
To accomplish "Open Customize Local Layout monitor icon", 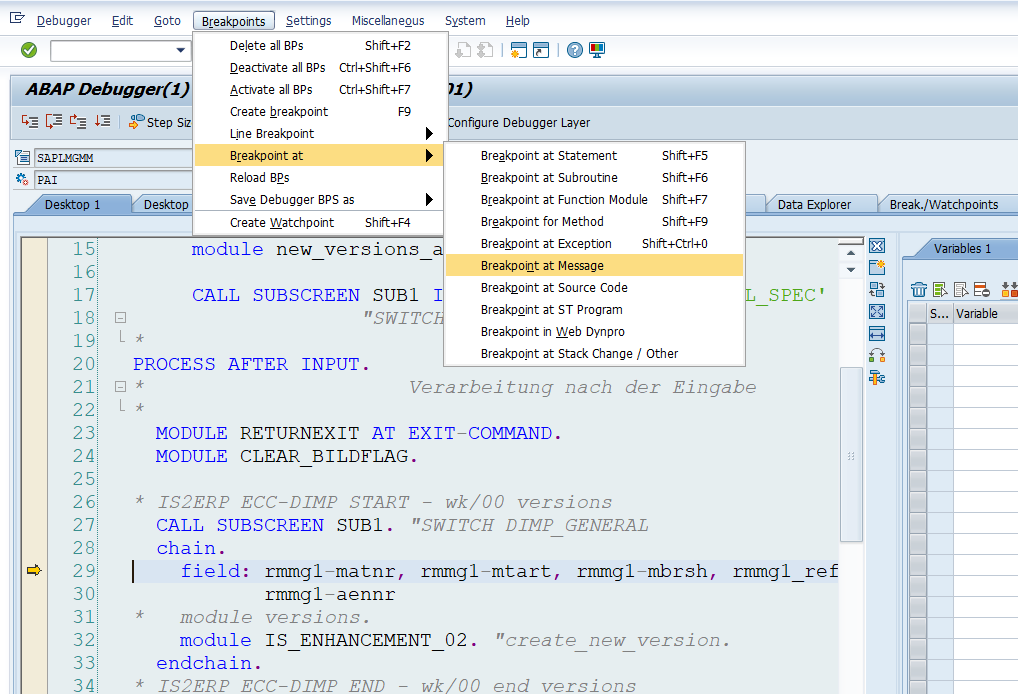I will pos(597,50).
